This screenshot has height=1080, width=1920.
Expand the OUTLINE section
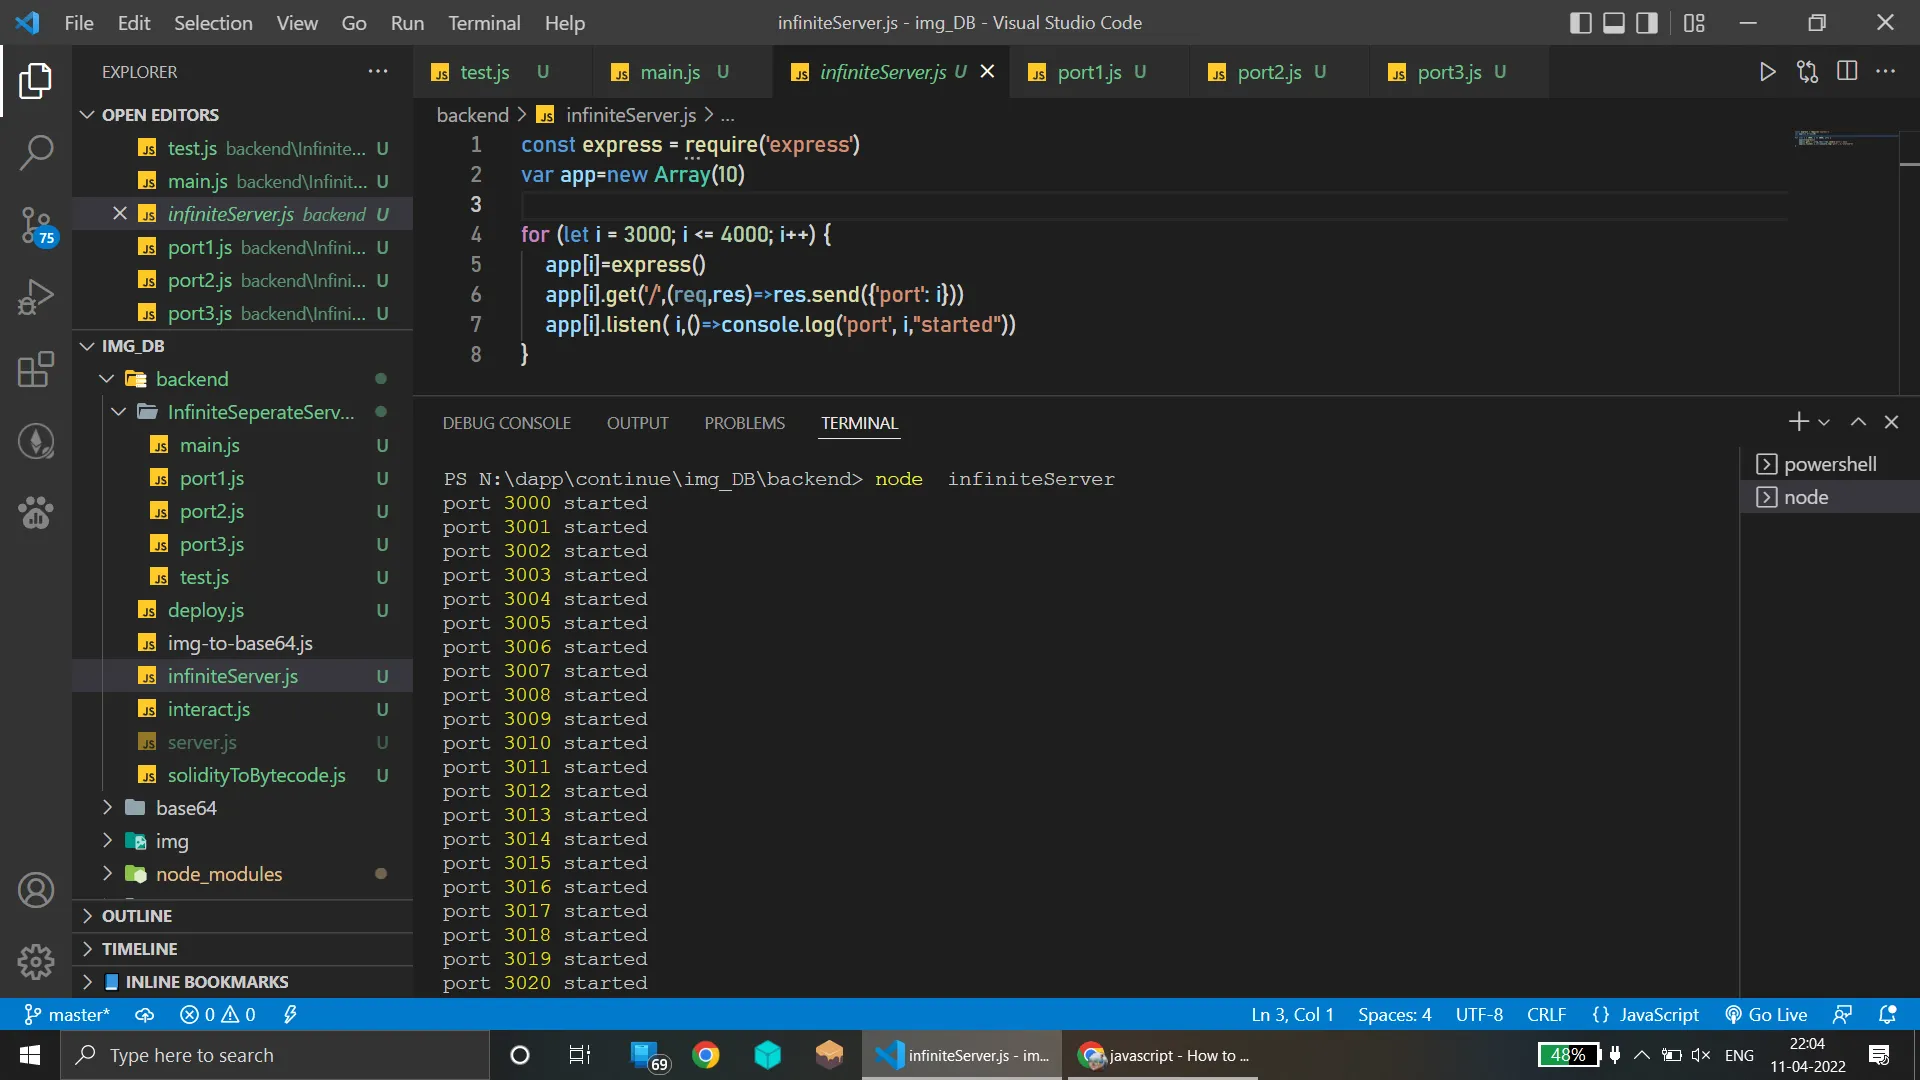[137, 916]
